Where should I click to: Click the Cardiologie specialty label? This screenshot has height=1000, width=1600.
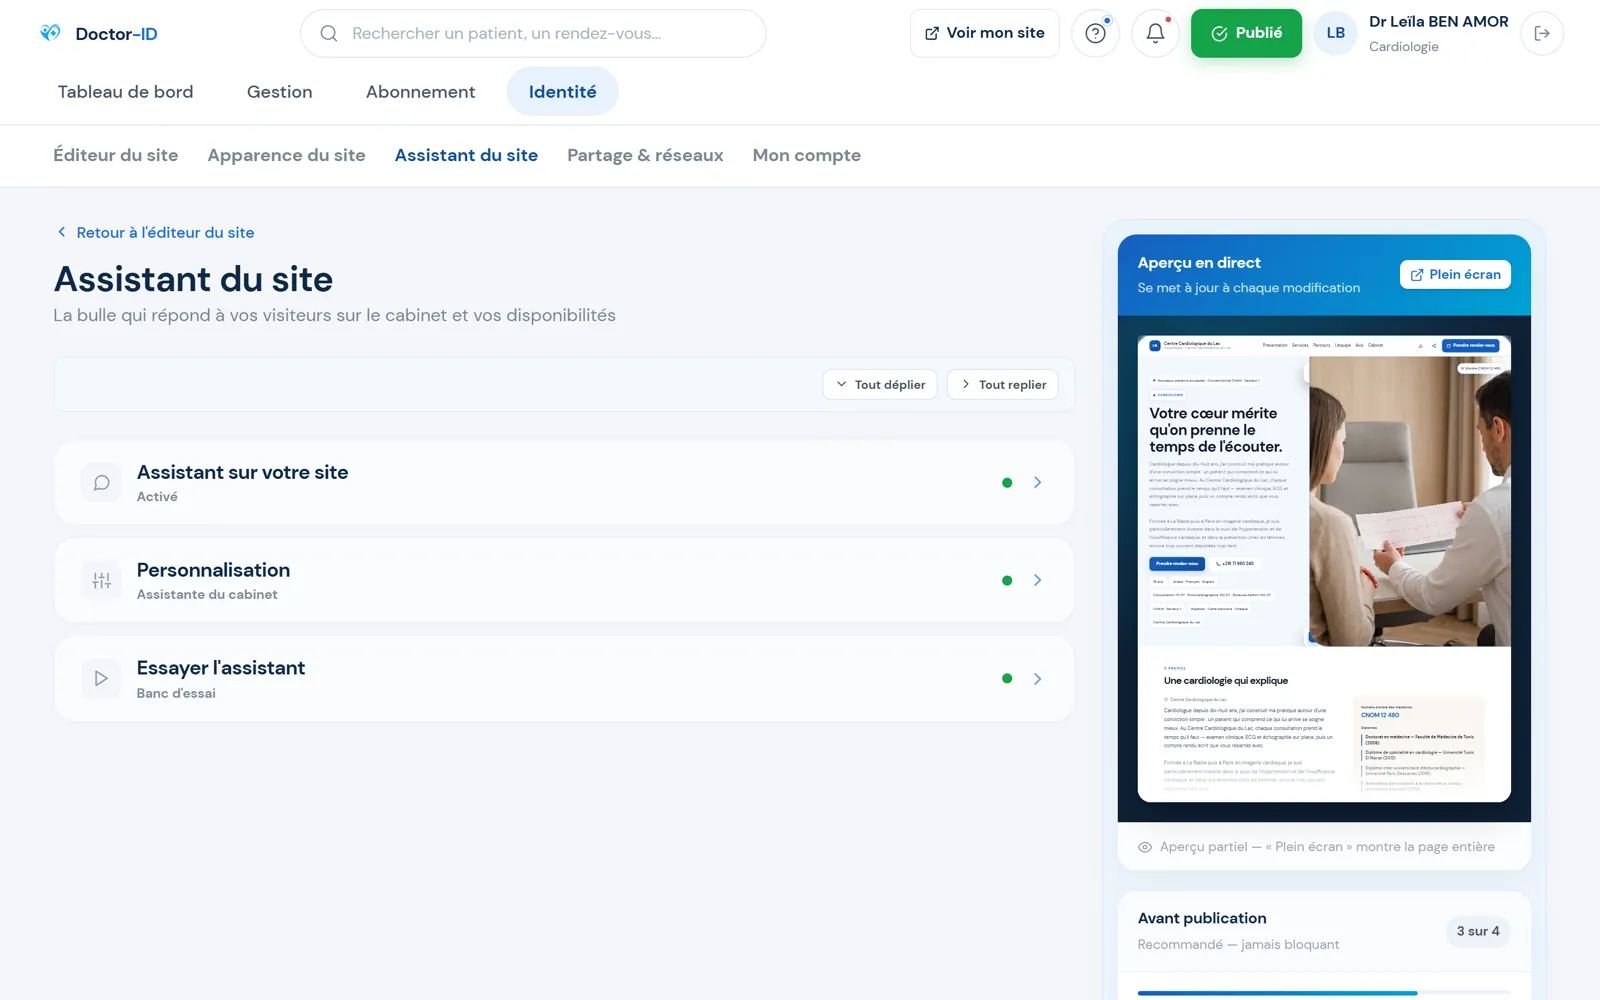[1404, 47]
